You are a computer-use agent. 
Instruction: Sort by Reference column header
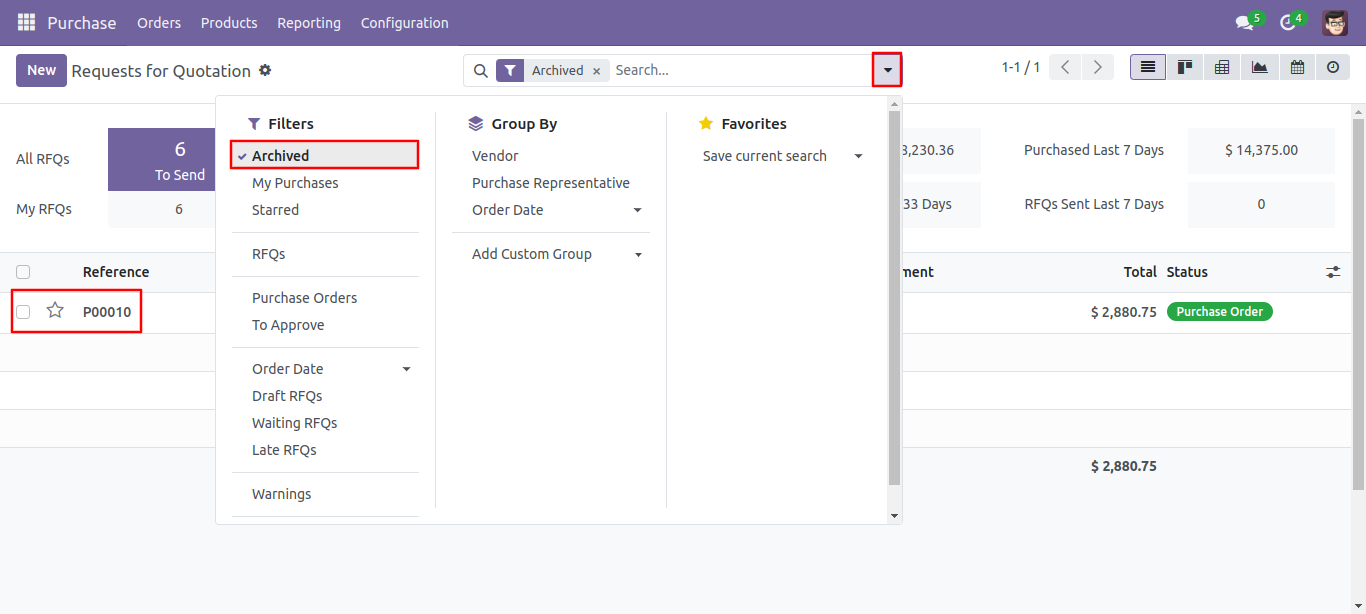pyautogui.click(x=116, y=272)
